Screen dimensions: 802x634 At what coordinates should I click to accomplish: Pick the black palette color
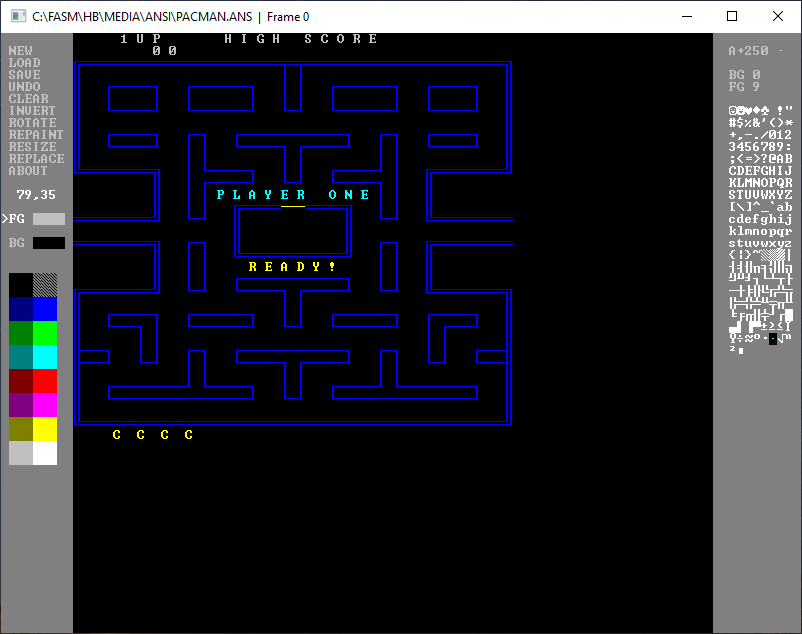point(20,285)
